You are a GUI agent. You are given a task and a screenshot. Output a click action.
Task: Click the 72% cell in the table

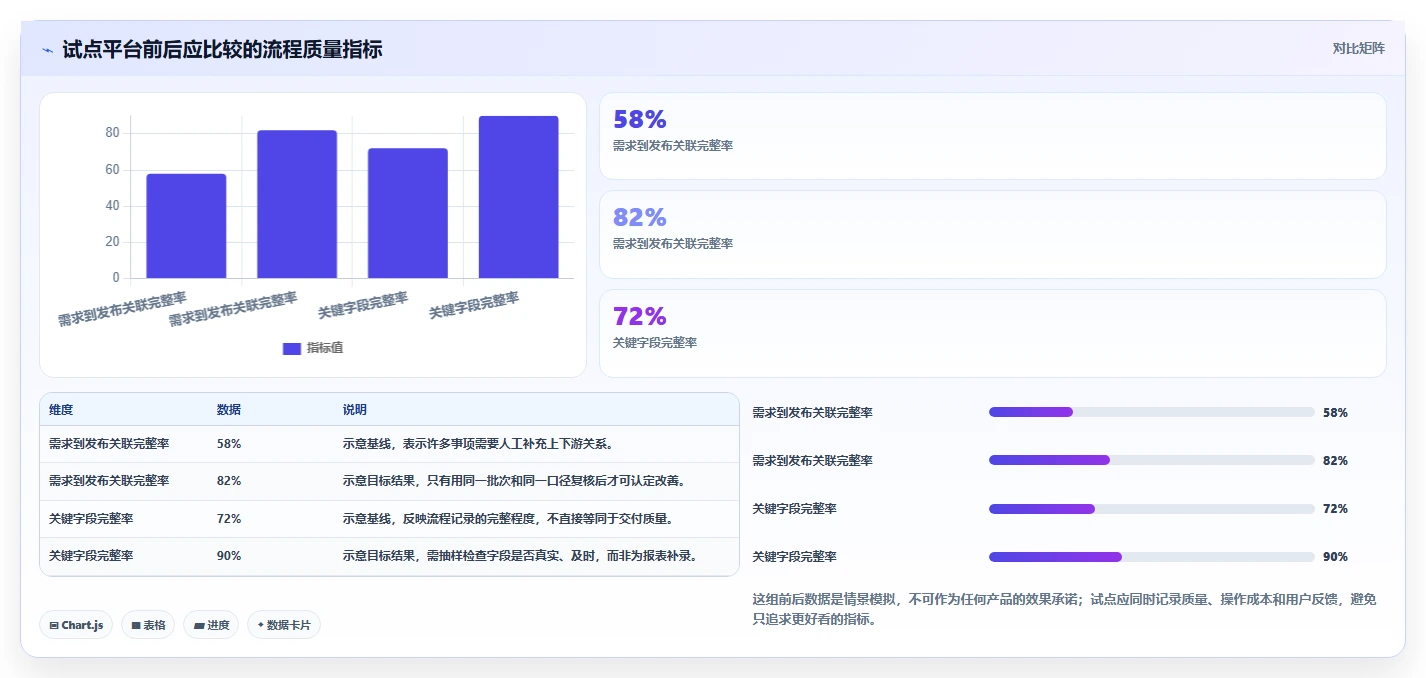pyautogui.click(x=228, y=519)
